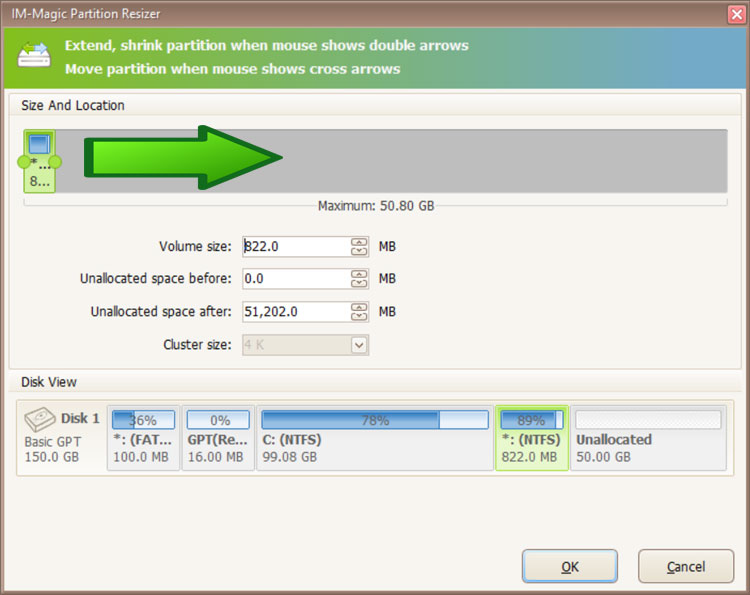Open the Cluster size dropdown
Screen dimensions: 750x595
coord(359,344)
